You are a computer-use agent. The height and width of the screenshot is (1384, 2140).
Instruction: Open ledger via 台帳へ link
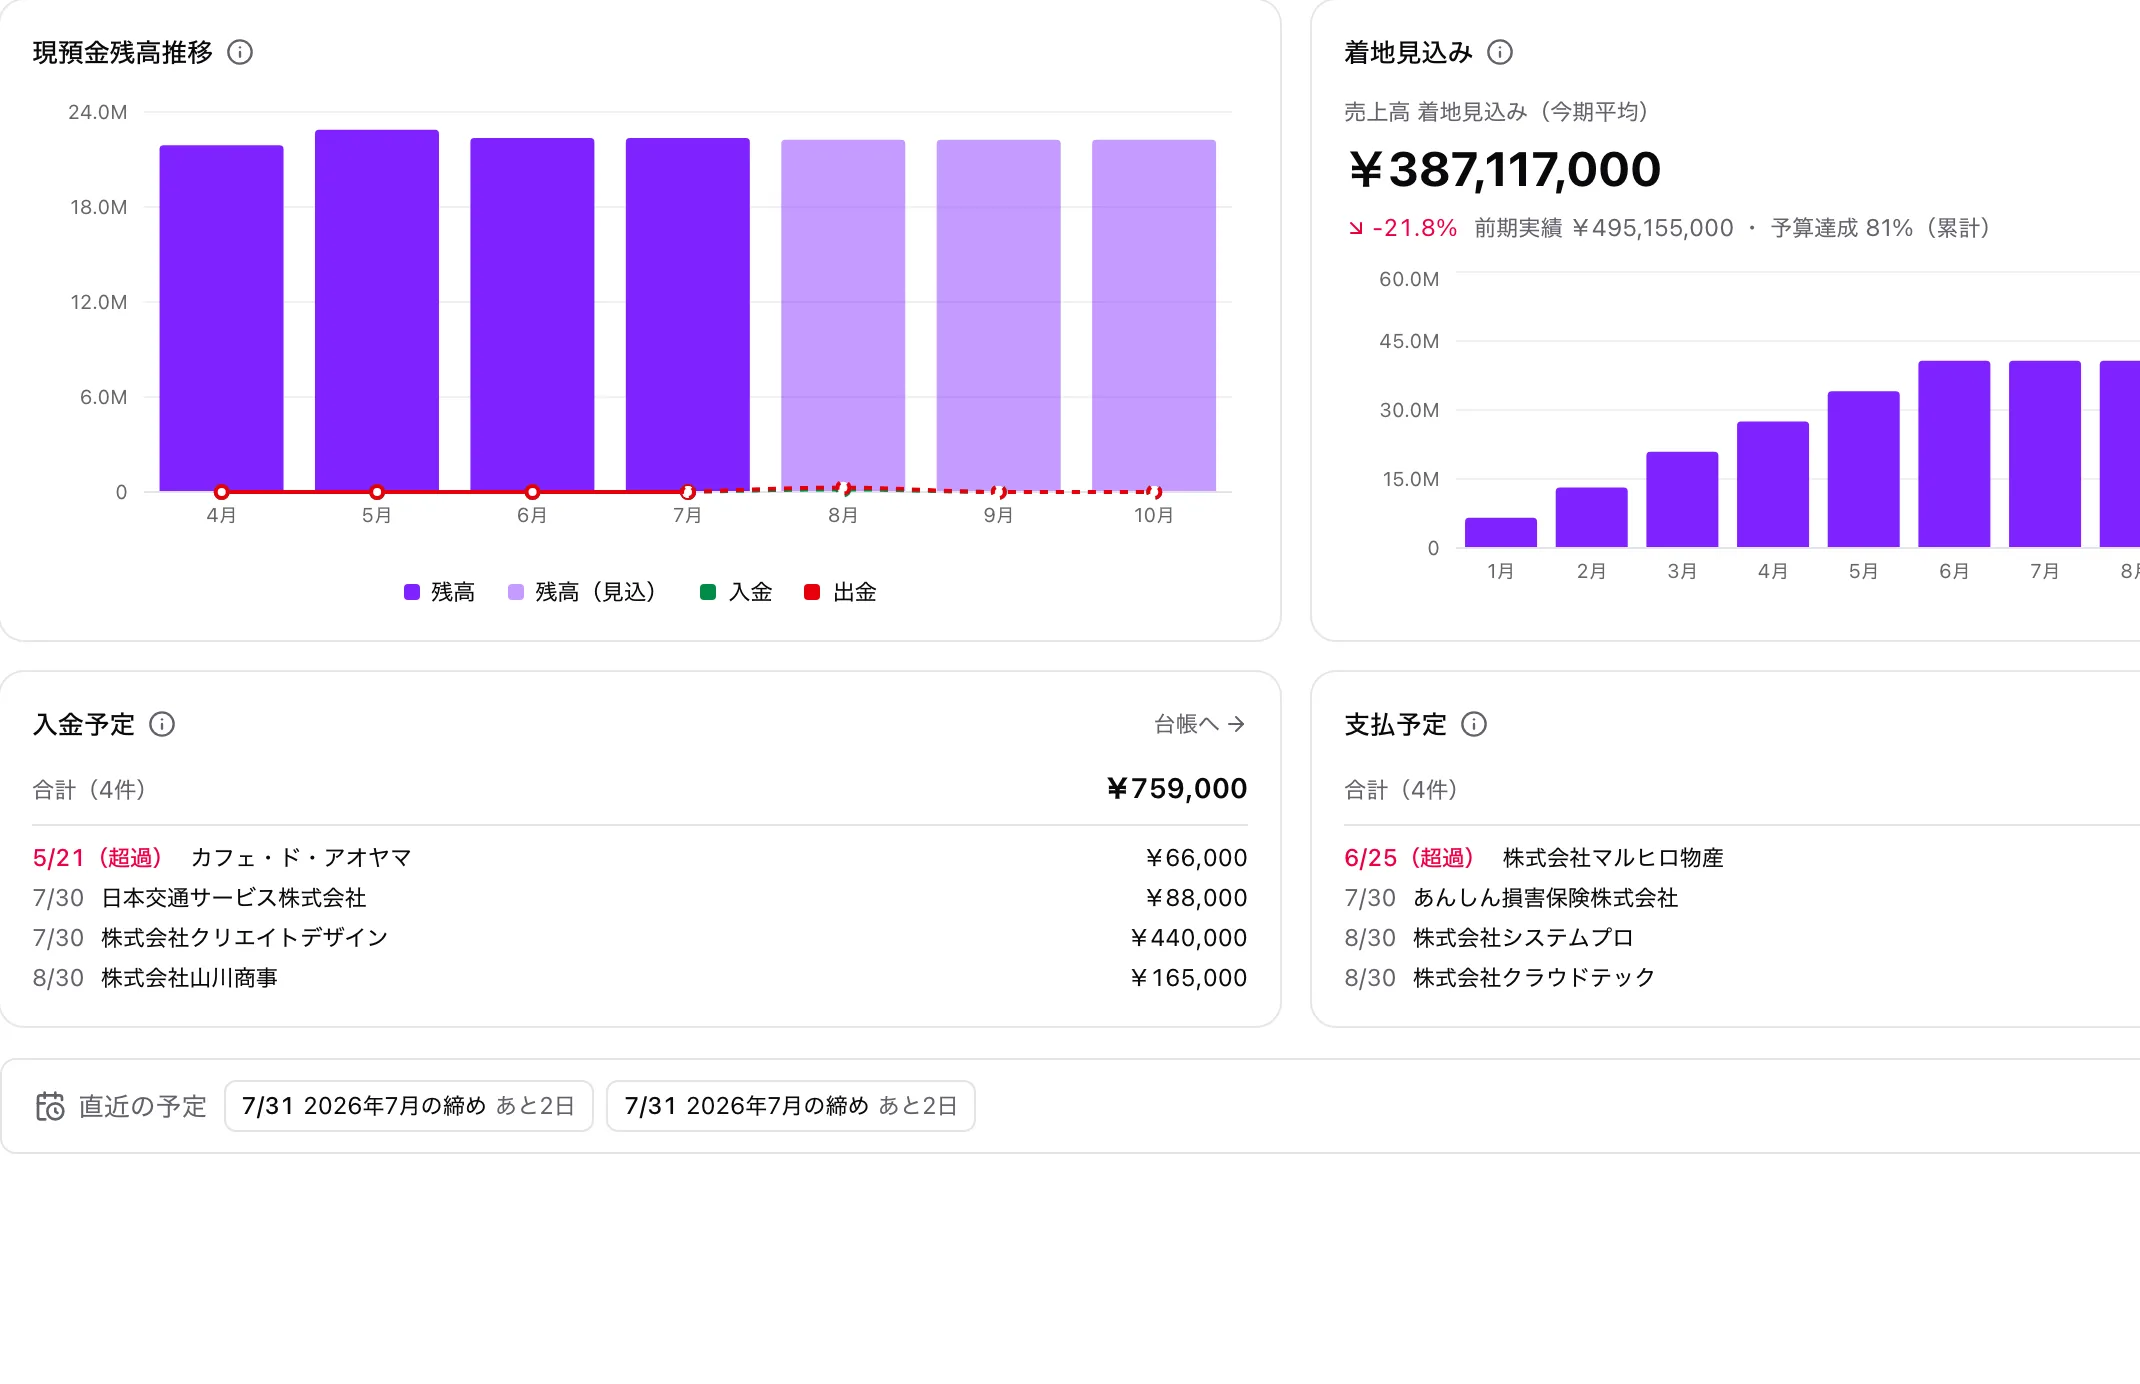(1200, 724)
